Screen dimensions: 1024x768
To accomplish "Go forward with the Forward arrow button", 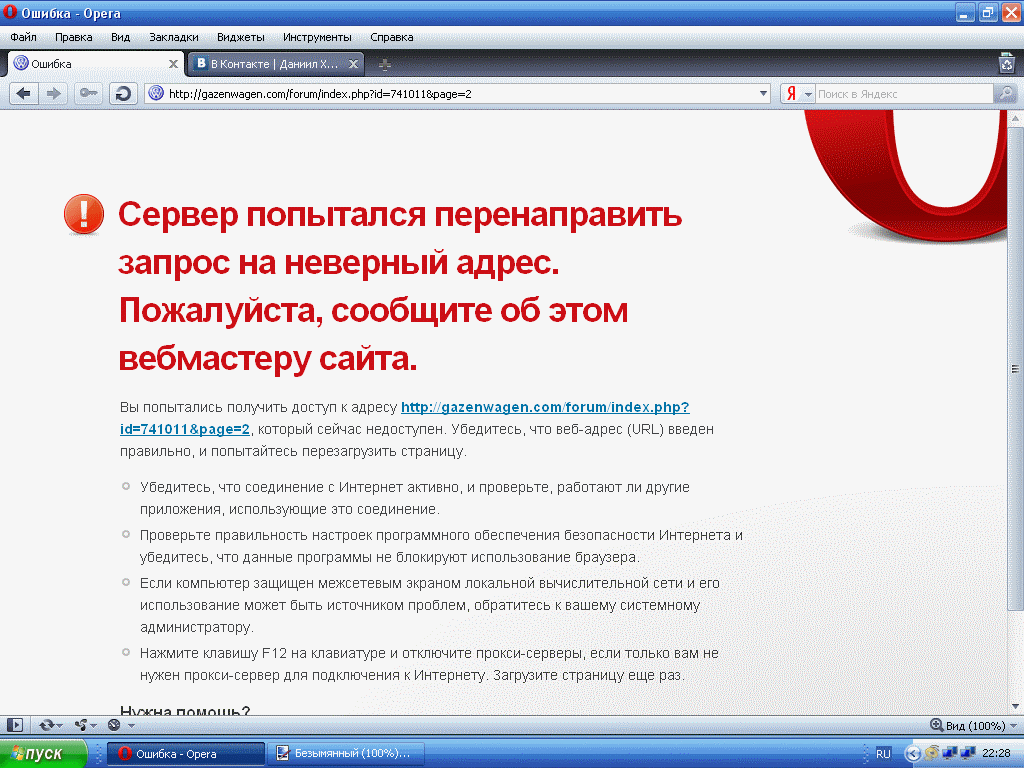I will (54, 94).
